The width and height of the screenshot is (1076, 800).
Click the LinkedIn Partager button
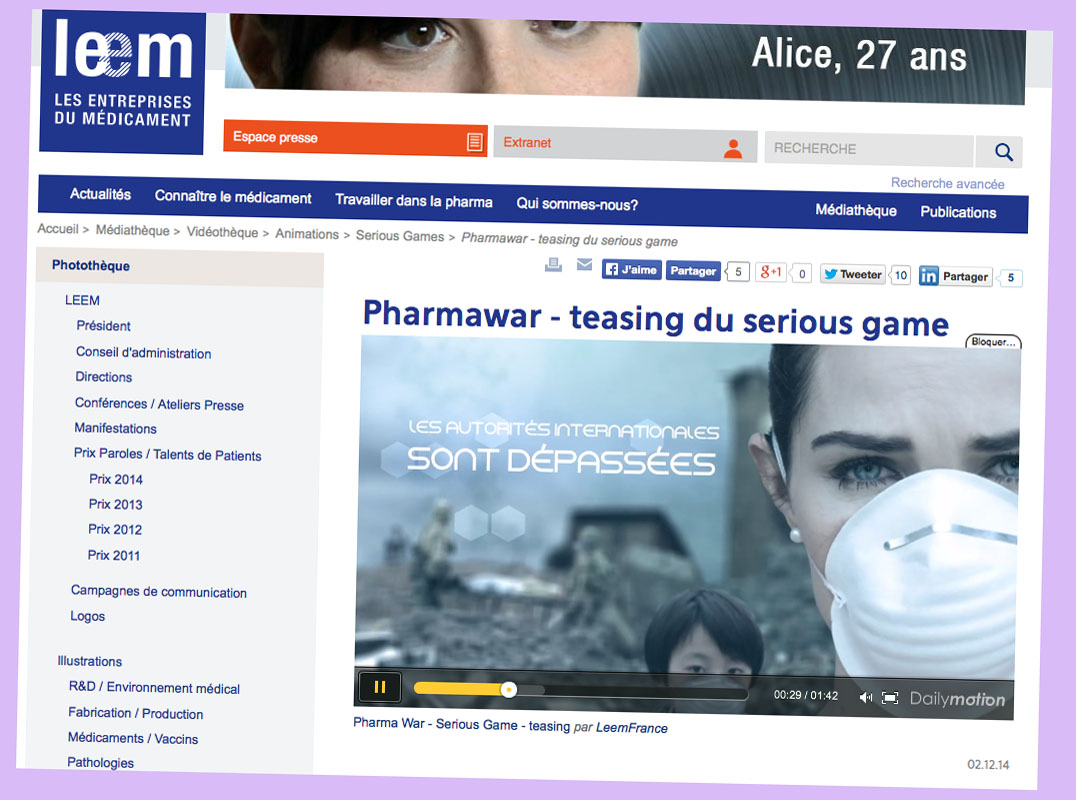(x=955, y=277)
